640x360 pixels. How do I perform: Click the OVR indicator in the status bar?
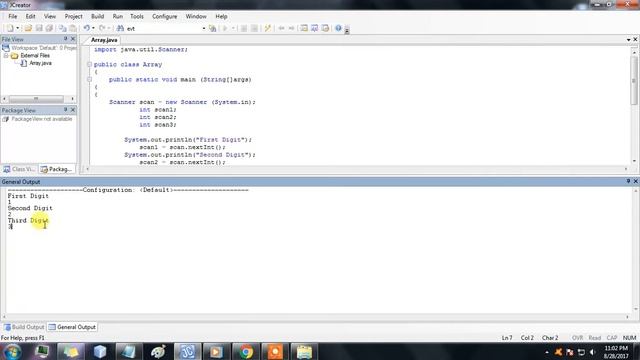(577, 338)
